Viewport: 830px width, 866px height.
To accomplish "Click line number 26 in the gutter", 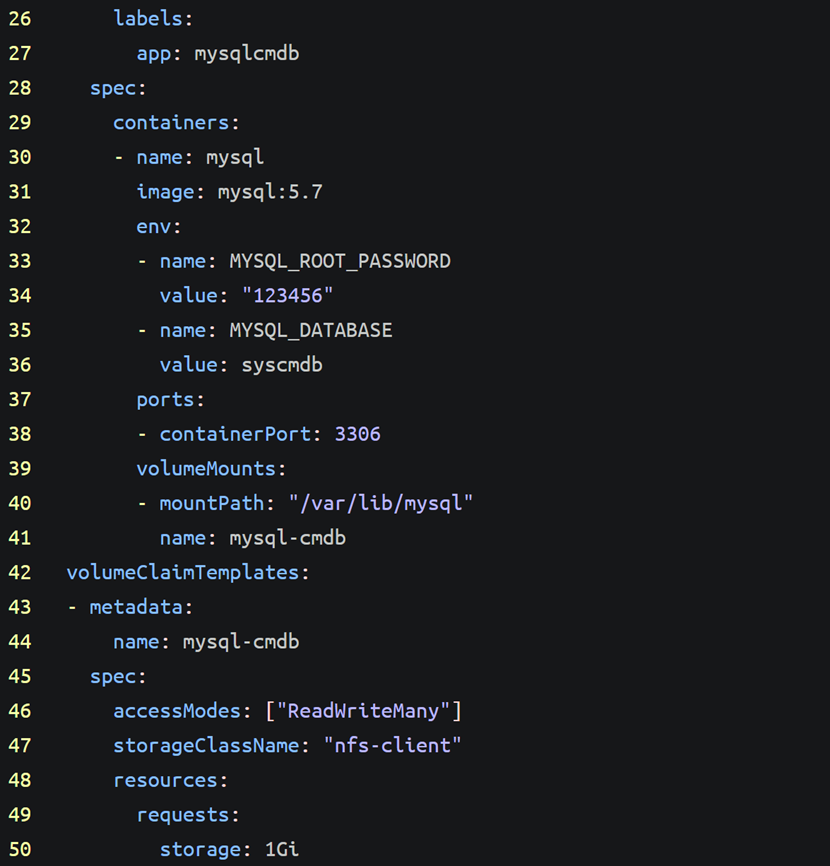I will point(20,19).
